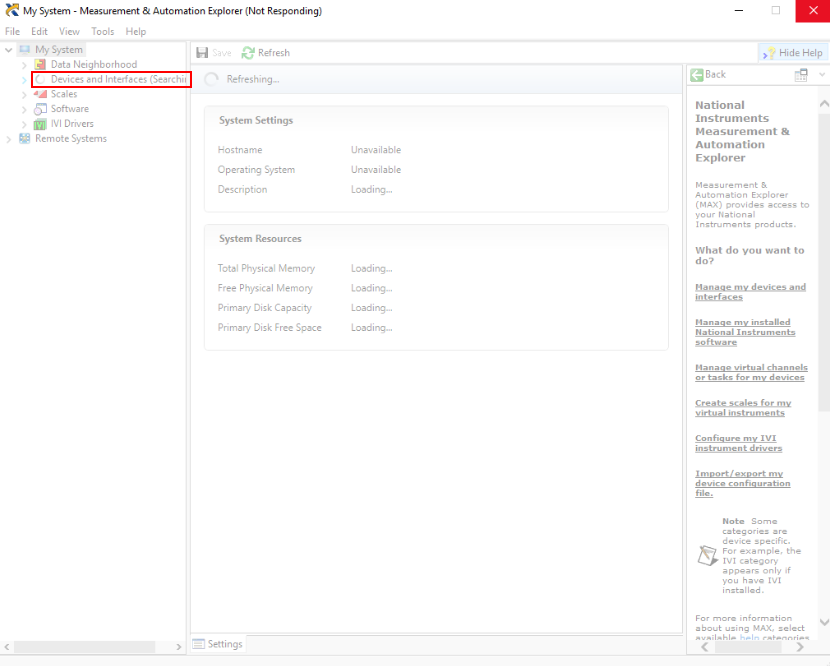This screenshot has height=666, width=830.
Task: Click the Save floppy disk icon
Action: (202, 52)
